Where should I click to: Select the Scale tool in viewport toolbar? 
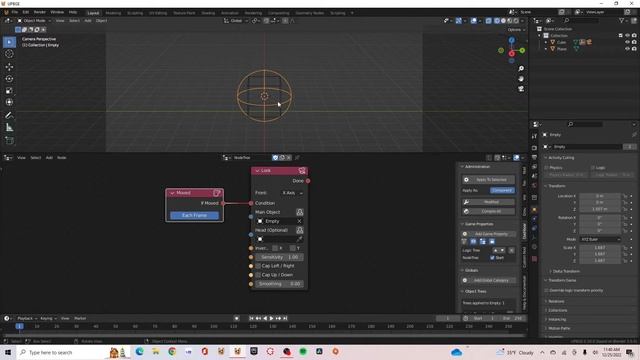[x=9, y=91]
